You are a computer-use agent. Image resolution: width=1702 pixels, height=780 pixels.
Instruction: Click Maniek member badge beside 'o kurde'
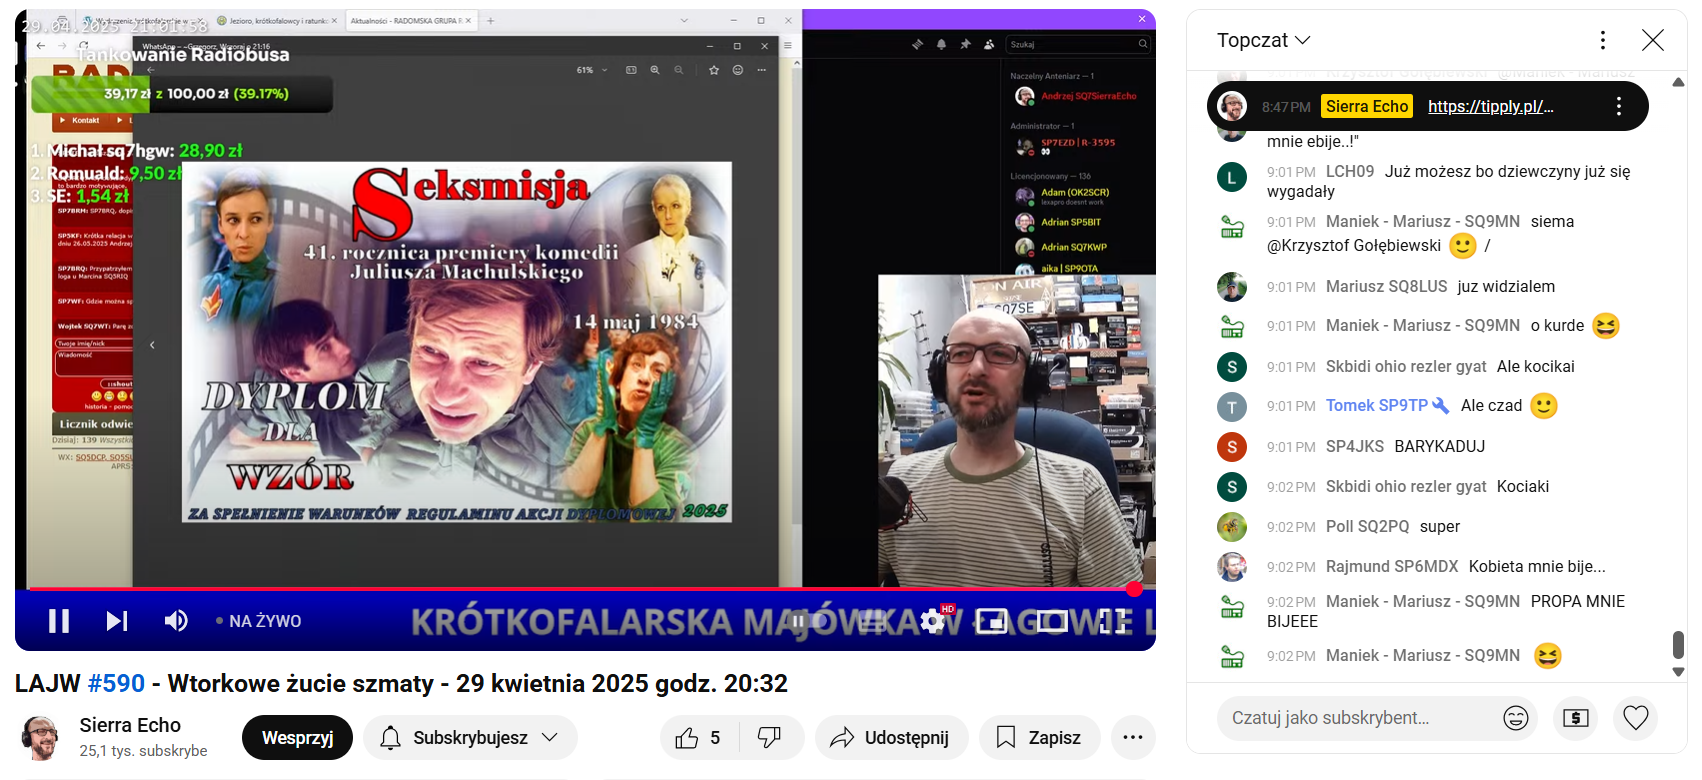pyautogui.click(x=1232, y=327)
